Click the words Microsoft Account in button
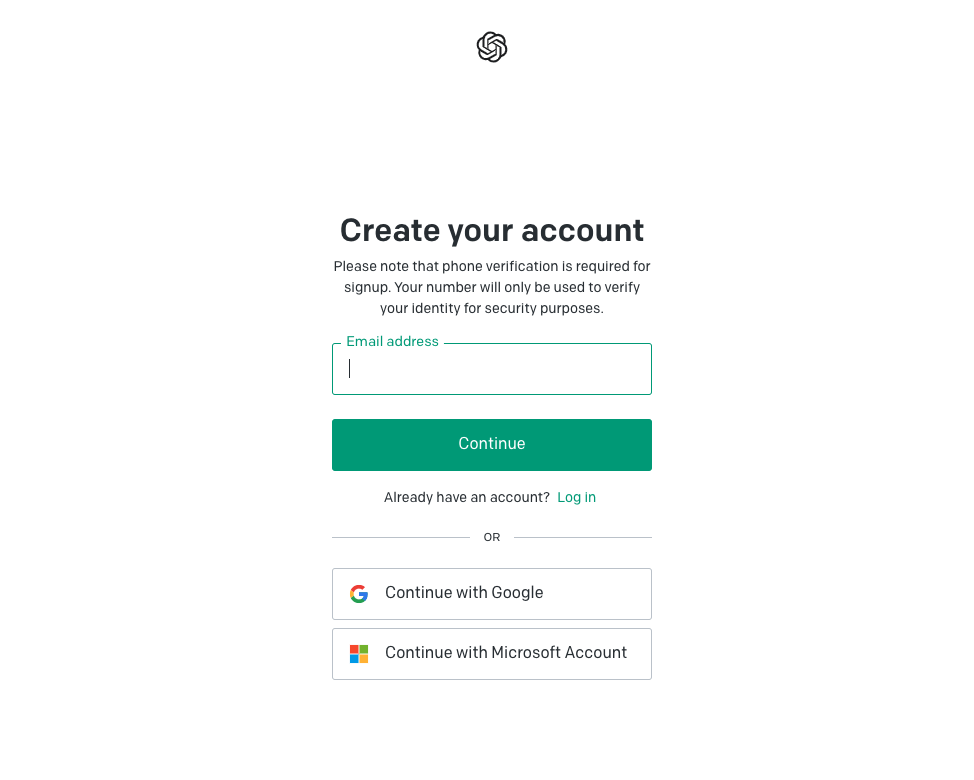The height and width of the screenshot is (780, 974). (x=559, y=653)
